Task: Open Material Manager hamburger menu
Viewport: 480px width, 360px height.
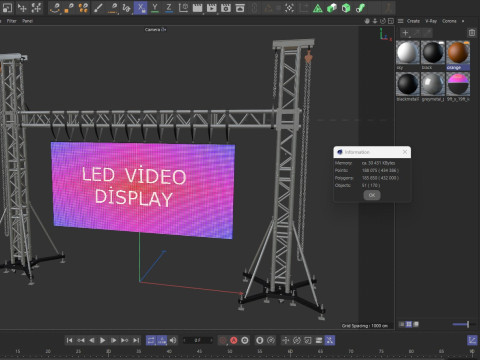Action: coord(400,21)
